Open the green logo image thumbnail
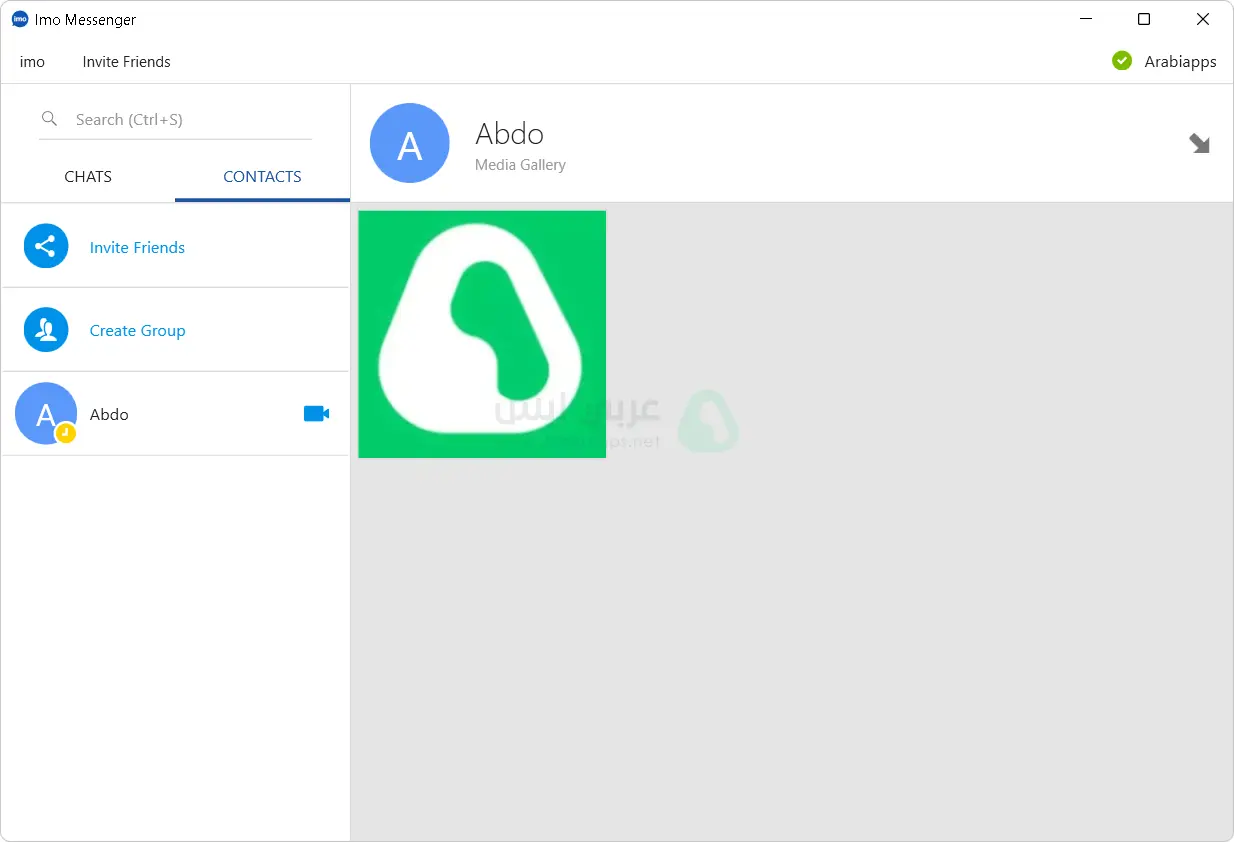The image size is (1234, 842). (x=482, y=334)
